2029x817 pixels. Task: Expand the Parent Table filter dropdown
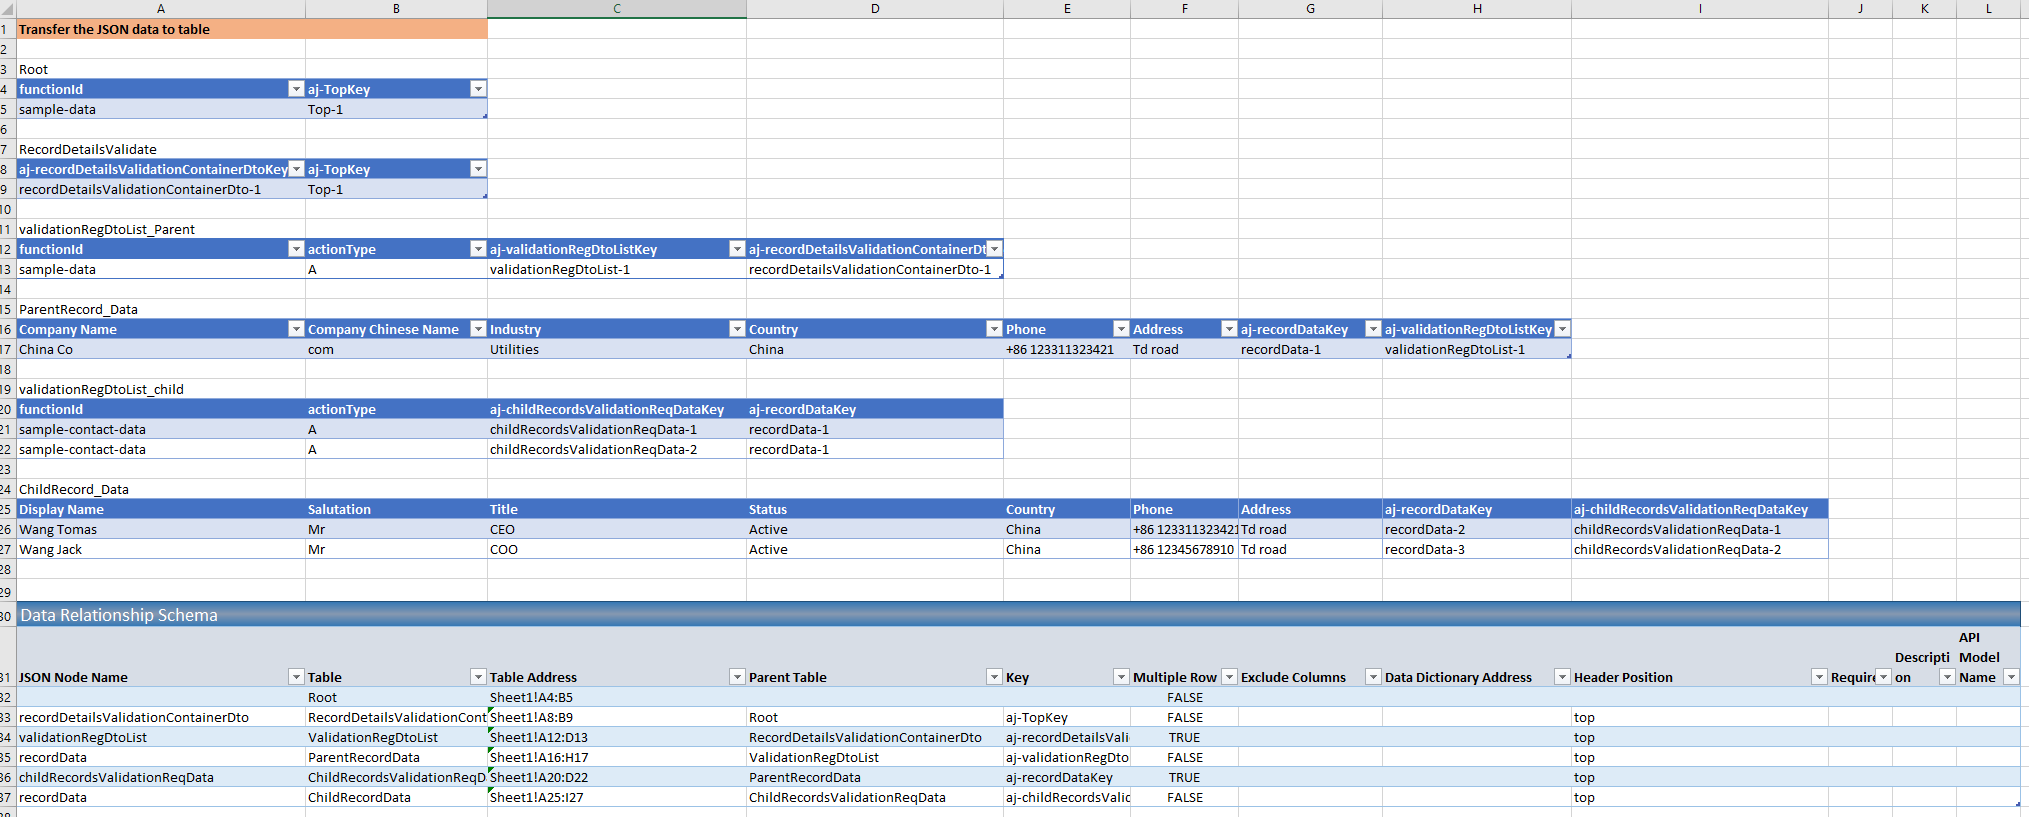[994, 677]
